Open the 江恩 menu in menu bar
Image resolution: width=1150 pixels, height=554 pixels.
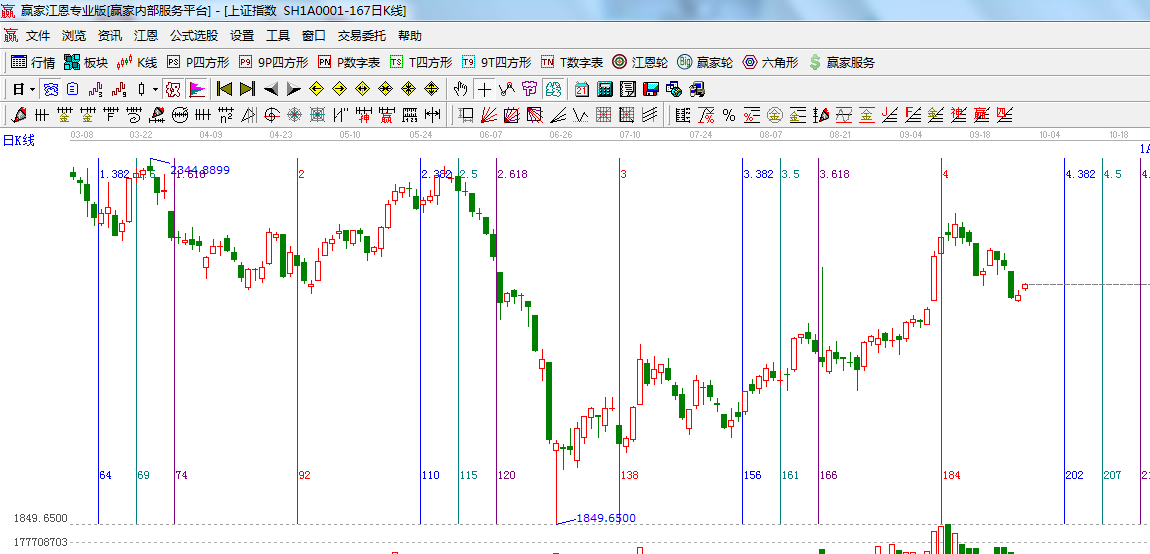tap(146, 36)
